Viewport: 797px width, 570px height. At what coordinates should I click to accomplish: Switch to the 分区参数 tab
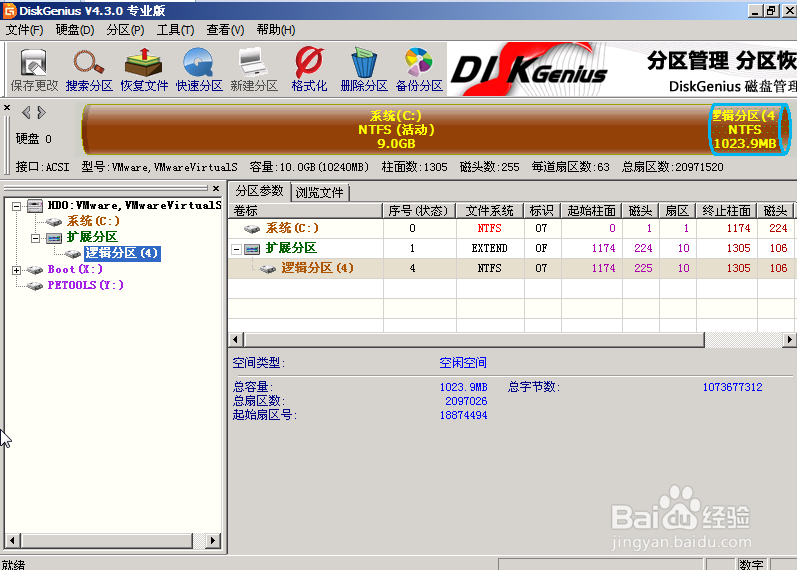tap(259, 191)
